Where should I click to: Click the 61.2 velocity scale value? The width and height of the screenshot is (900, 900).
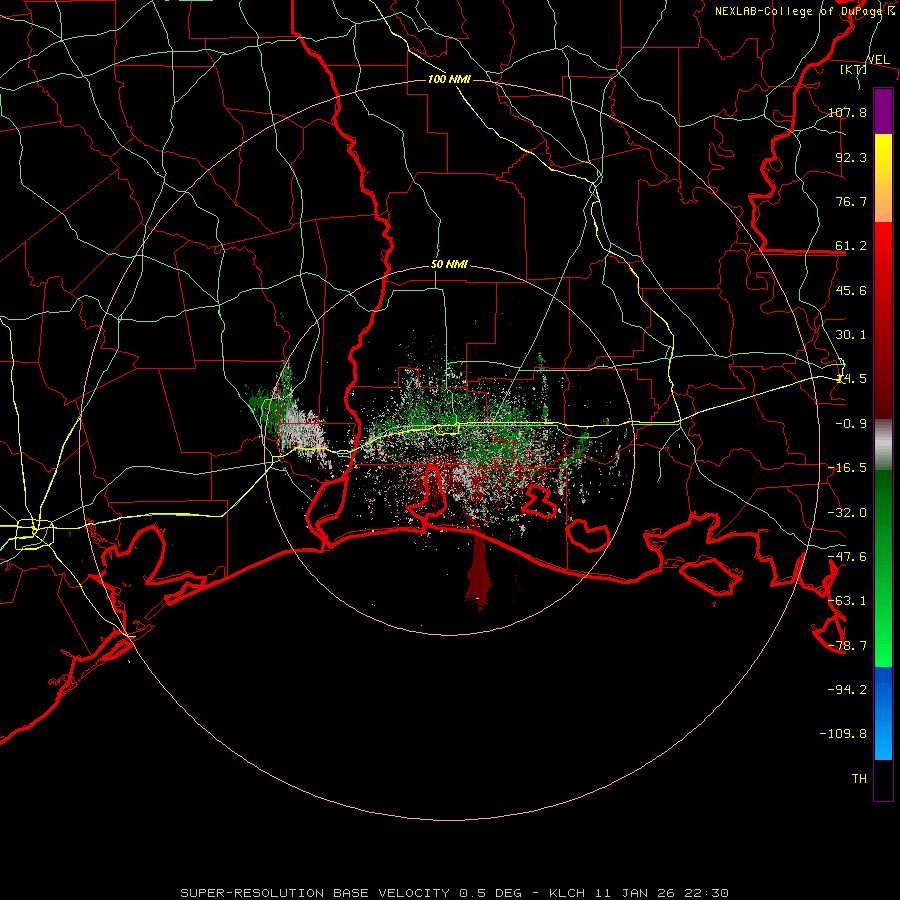851,246
